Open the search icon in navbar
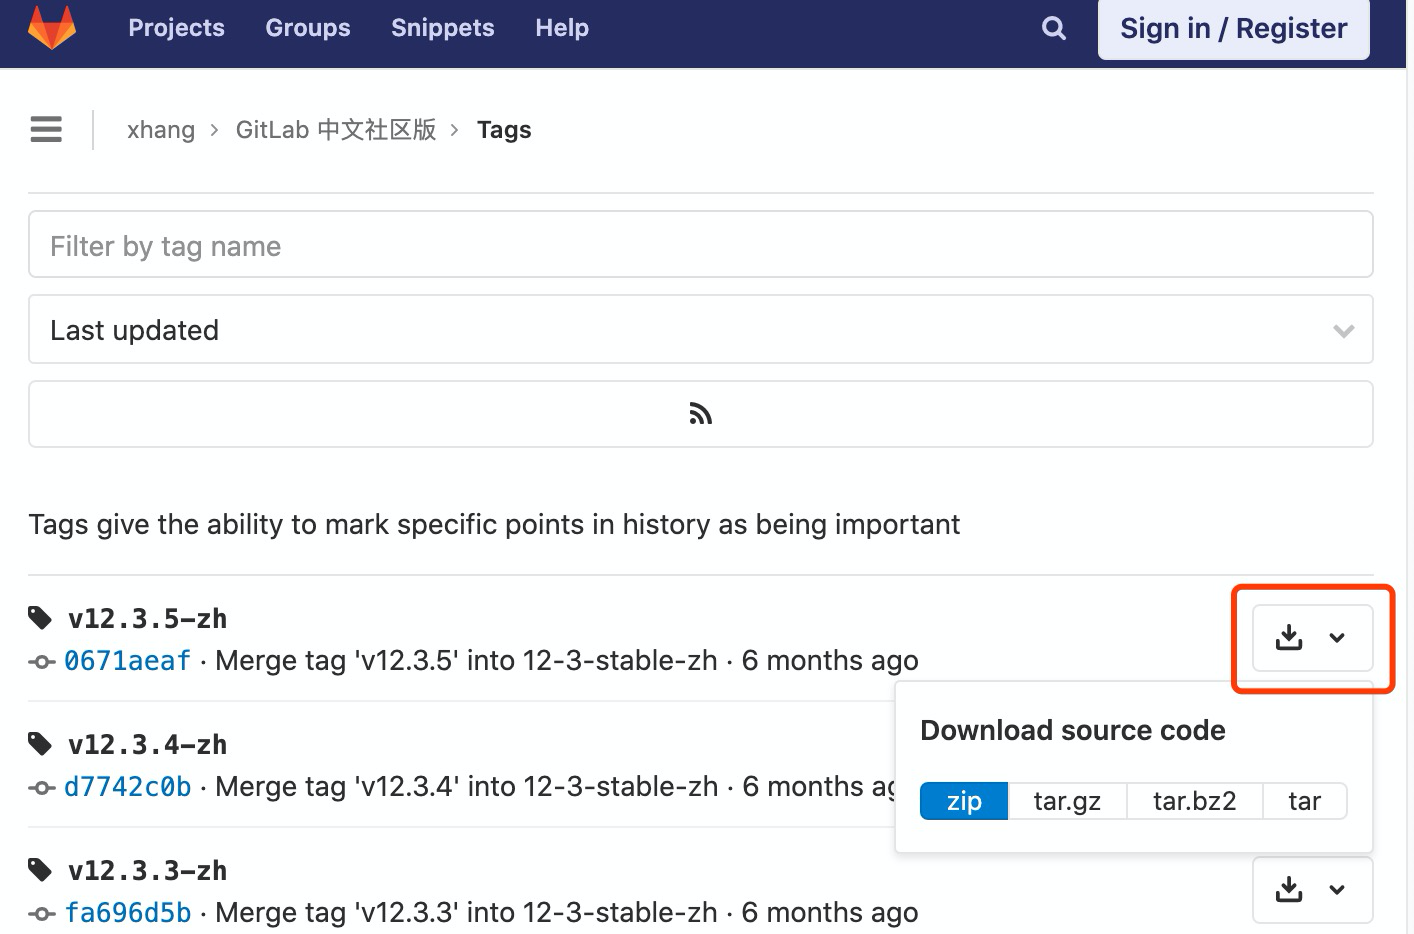 point(1053,28)
